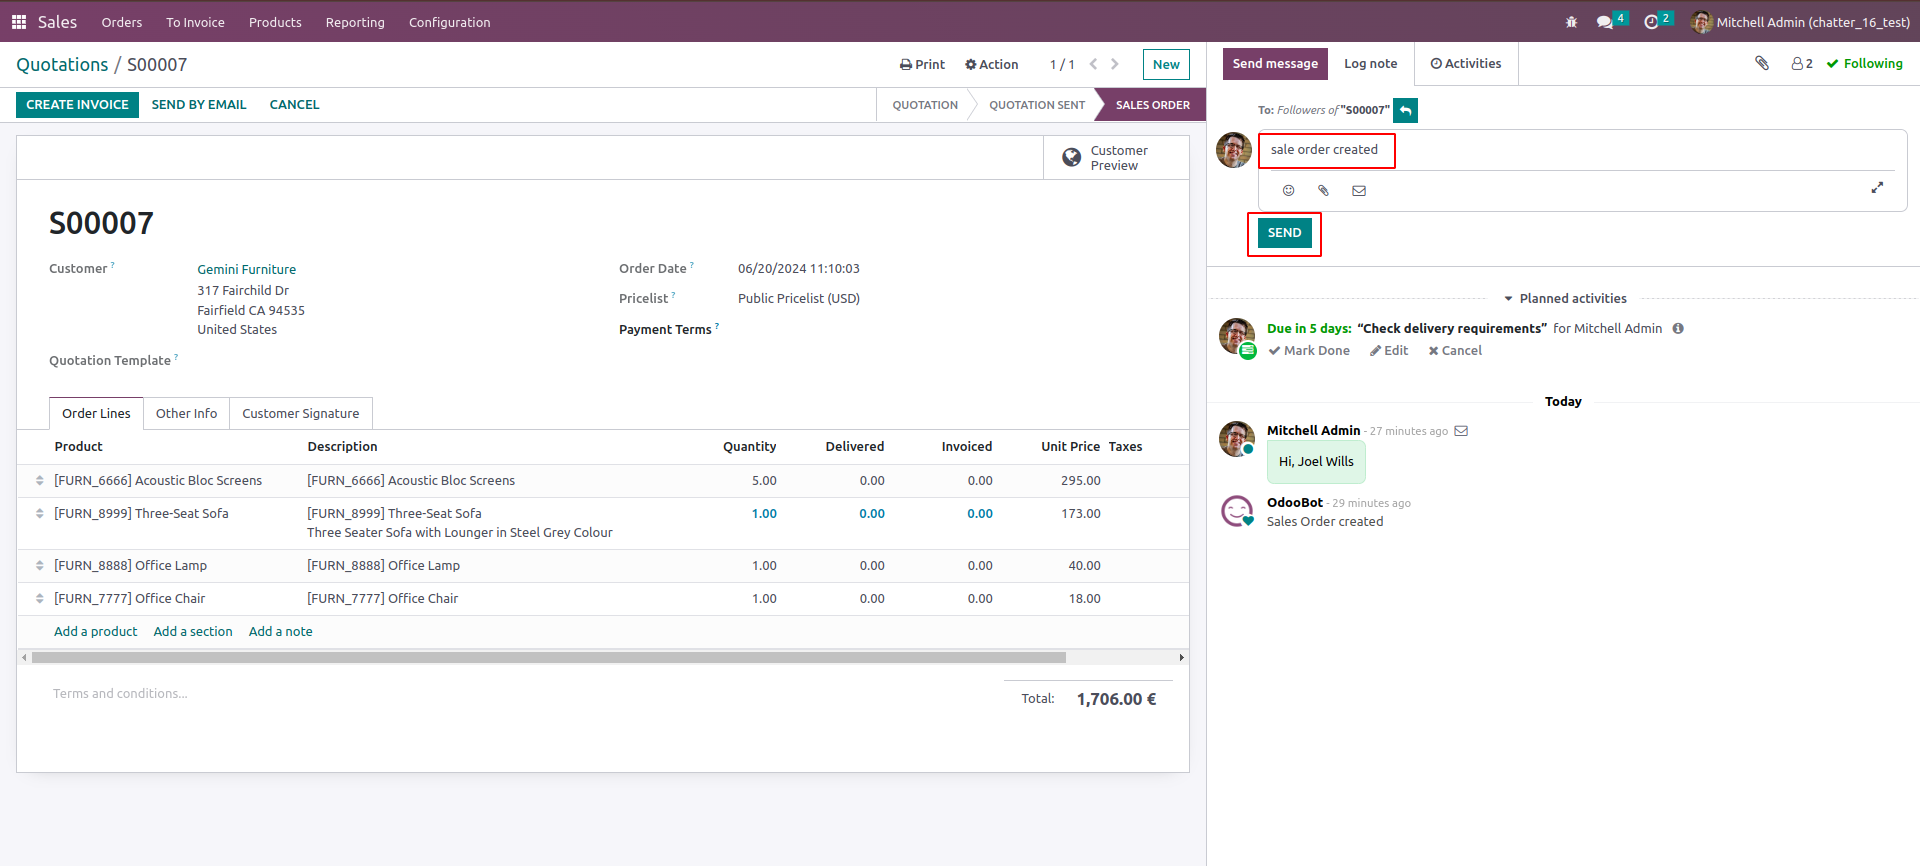The image size is (1920, 866).
Task: Switch to the Other Info tab
Action: 186,413
